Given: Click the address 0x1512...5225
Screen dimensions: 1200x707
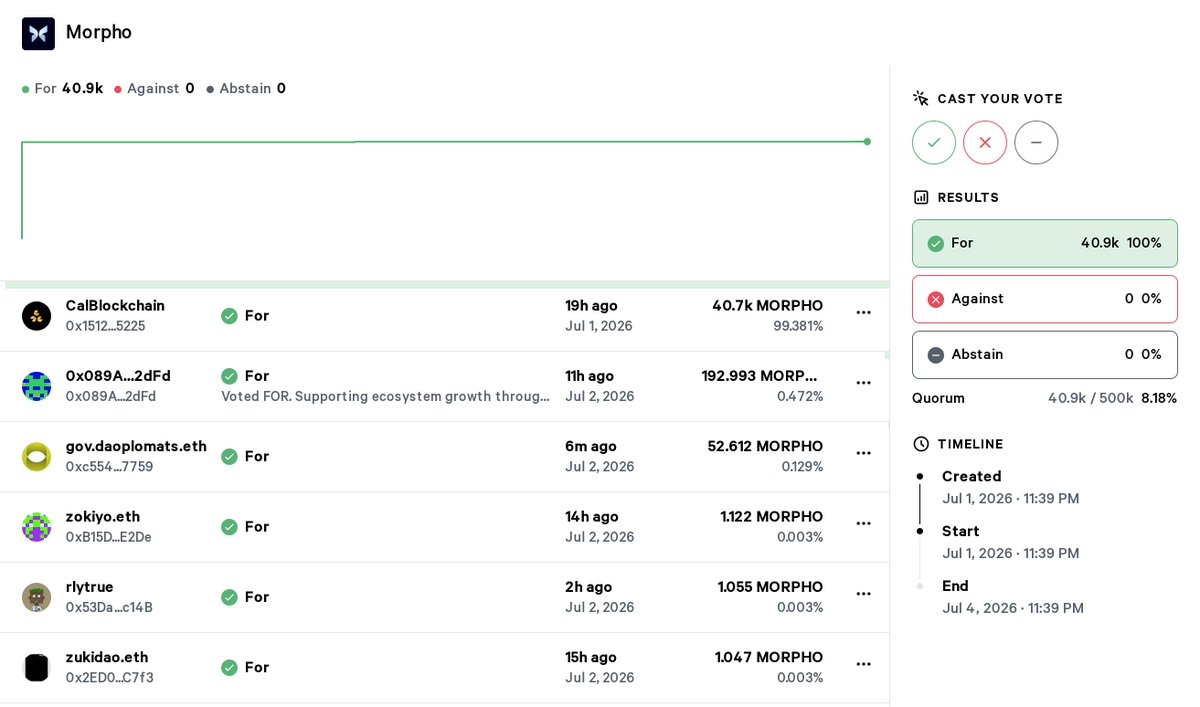Looking at the screenshot, I should 106,326.
